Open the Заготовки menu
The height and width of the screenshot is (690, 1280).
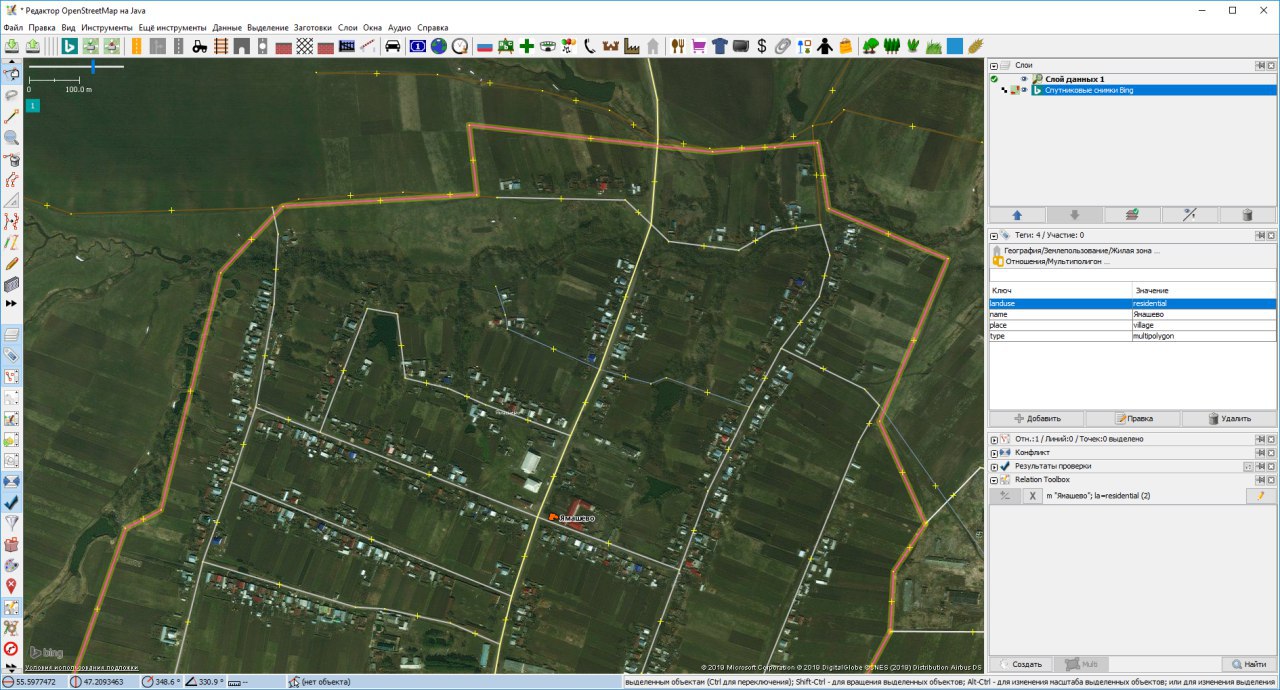coord(314,28)
